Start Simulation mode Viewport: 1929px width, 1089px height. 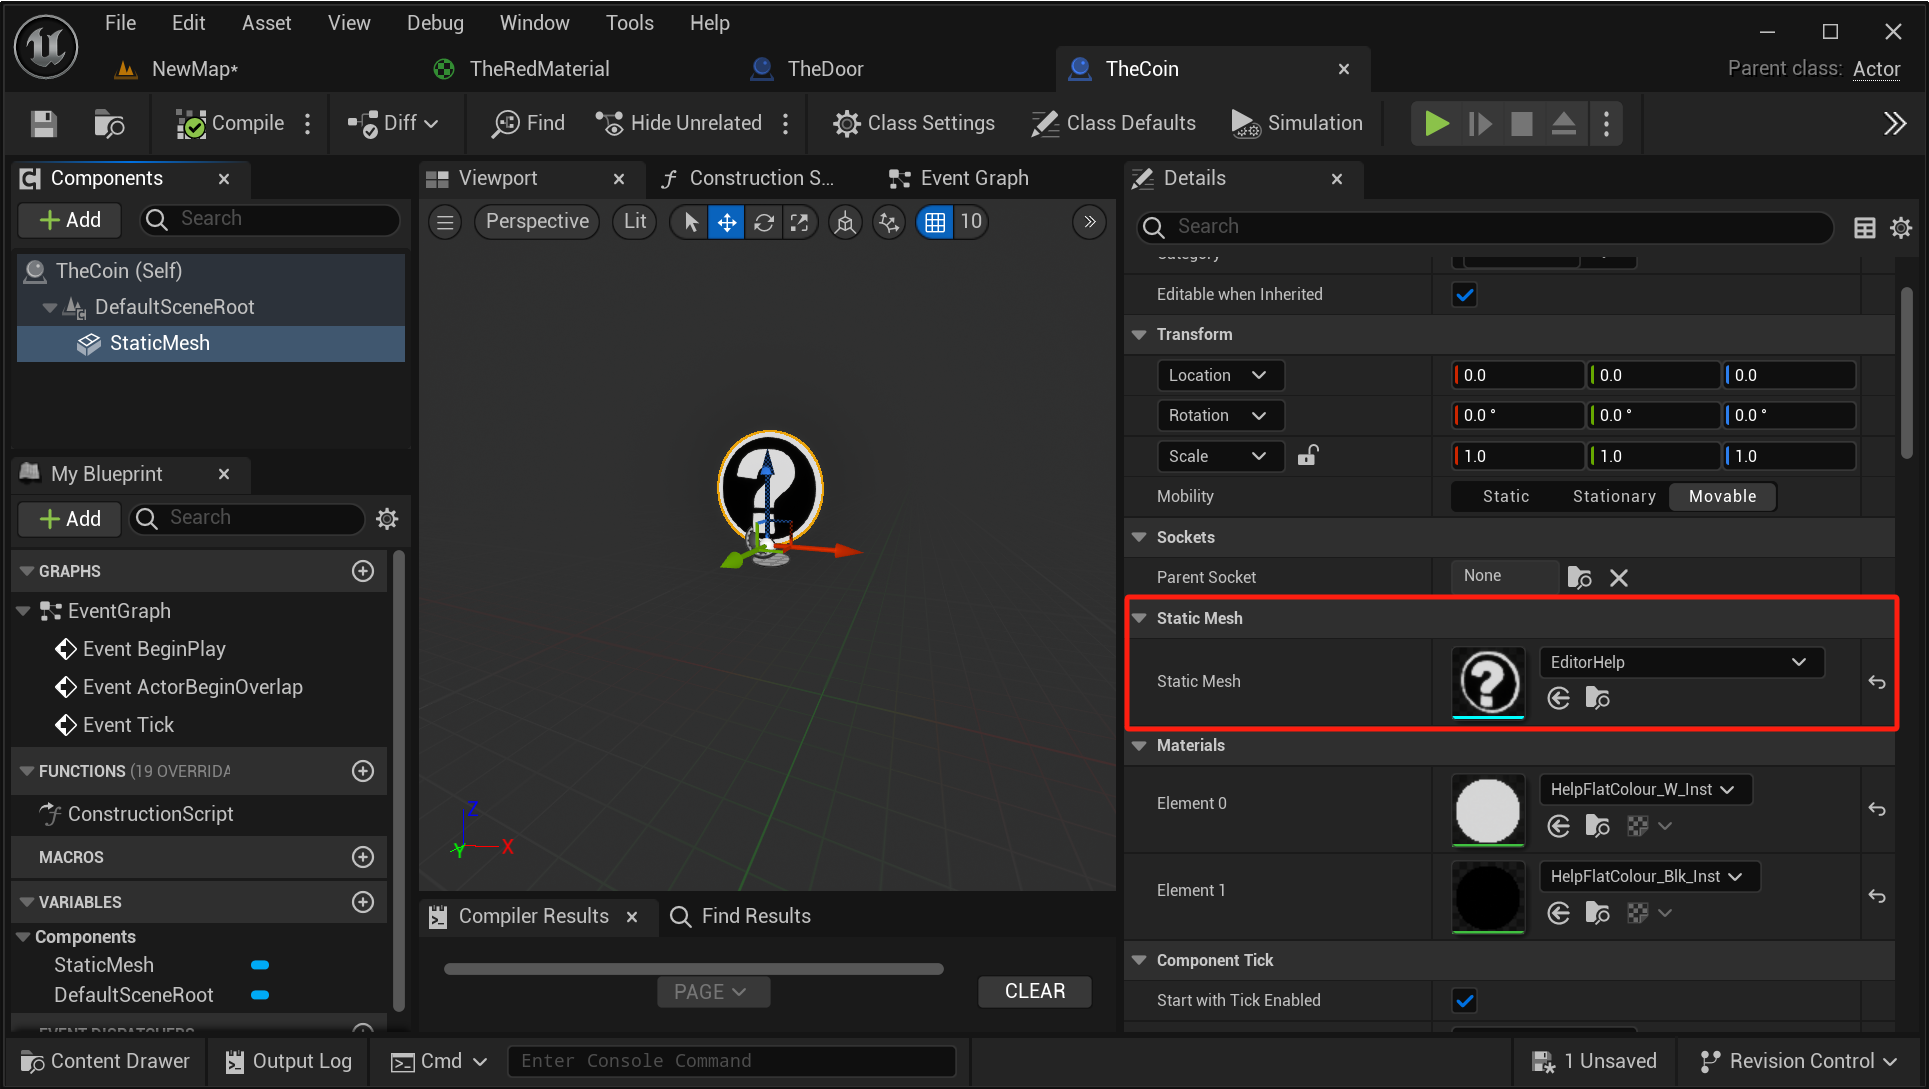coord(1297,124)
